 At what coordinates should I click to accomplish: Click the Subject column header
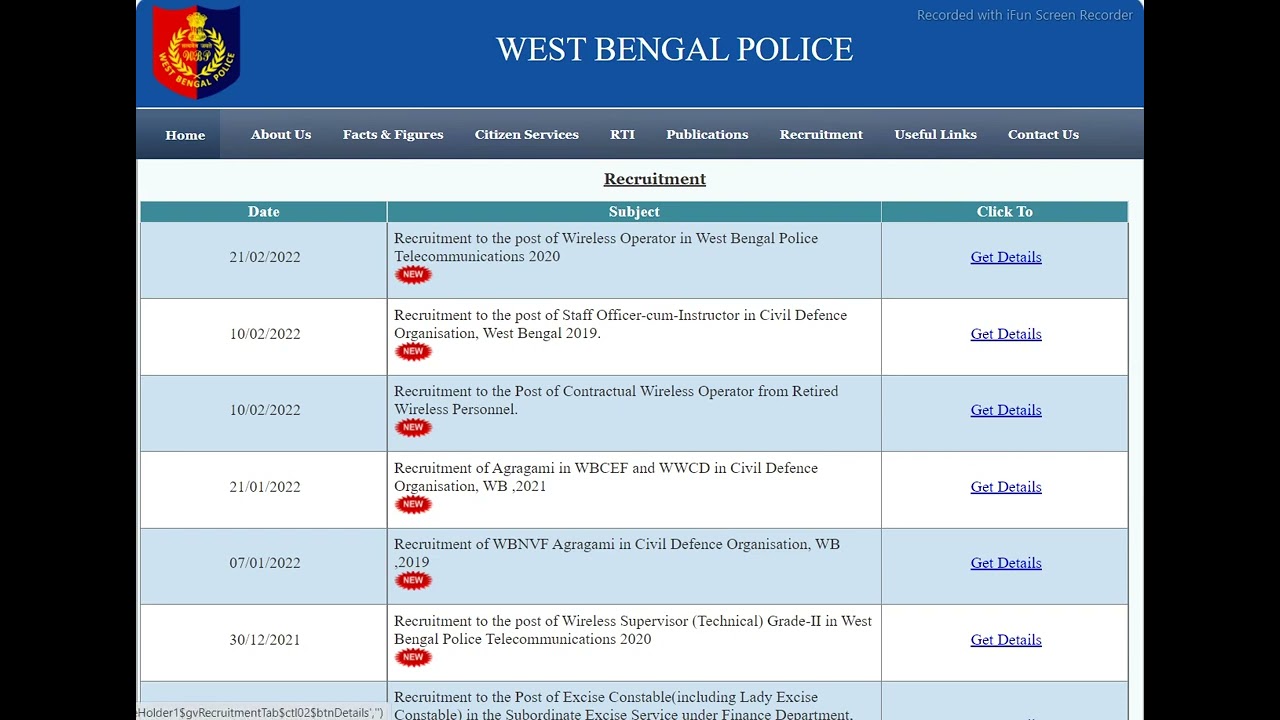(x=634, y=212)
